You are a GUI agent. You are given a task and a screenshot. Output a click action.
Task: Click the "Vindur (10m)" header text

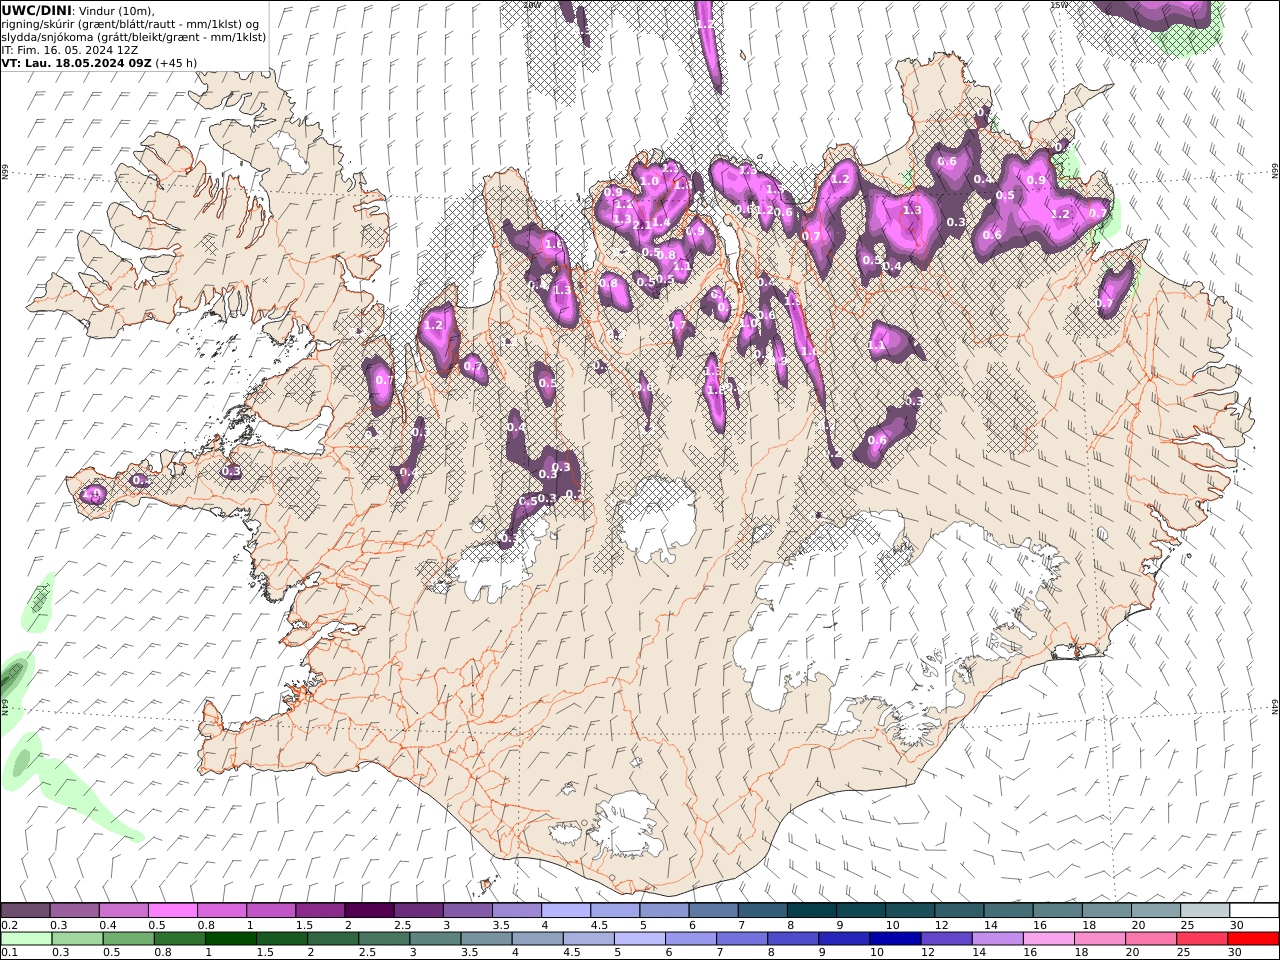[x=117, y=10]
